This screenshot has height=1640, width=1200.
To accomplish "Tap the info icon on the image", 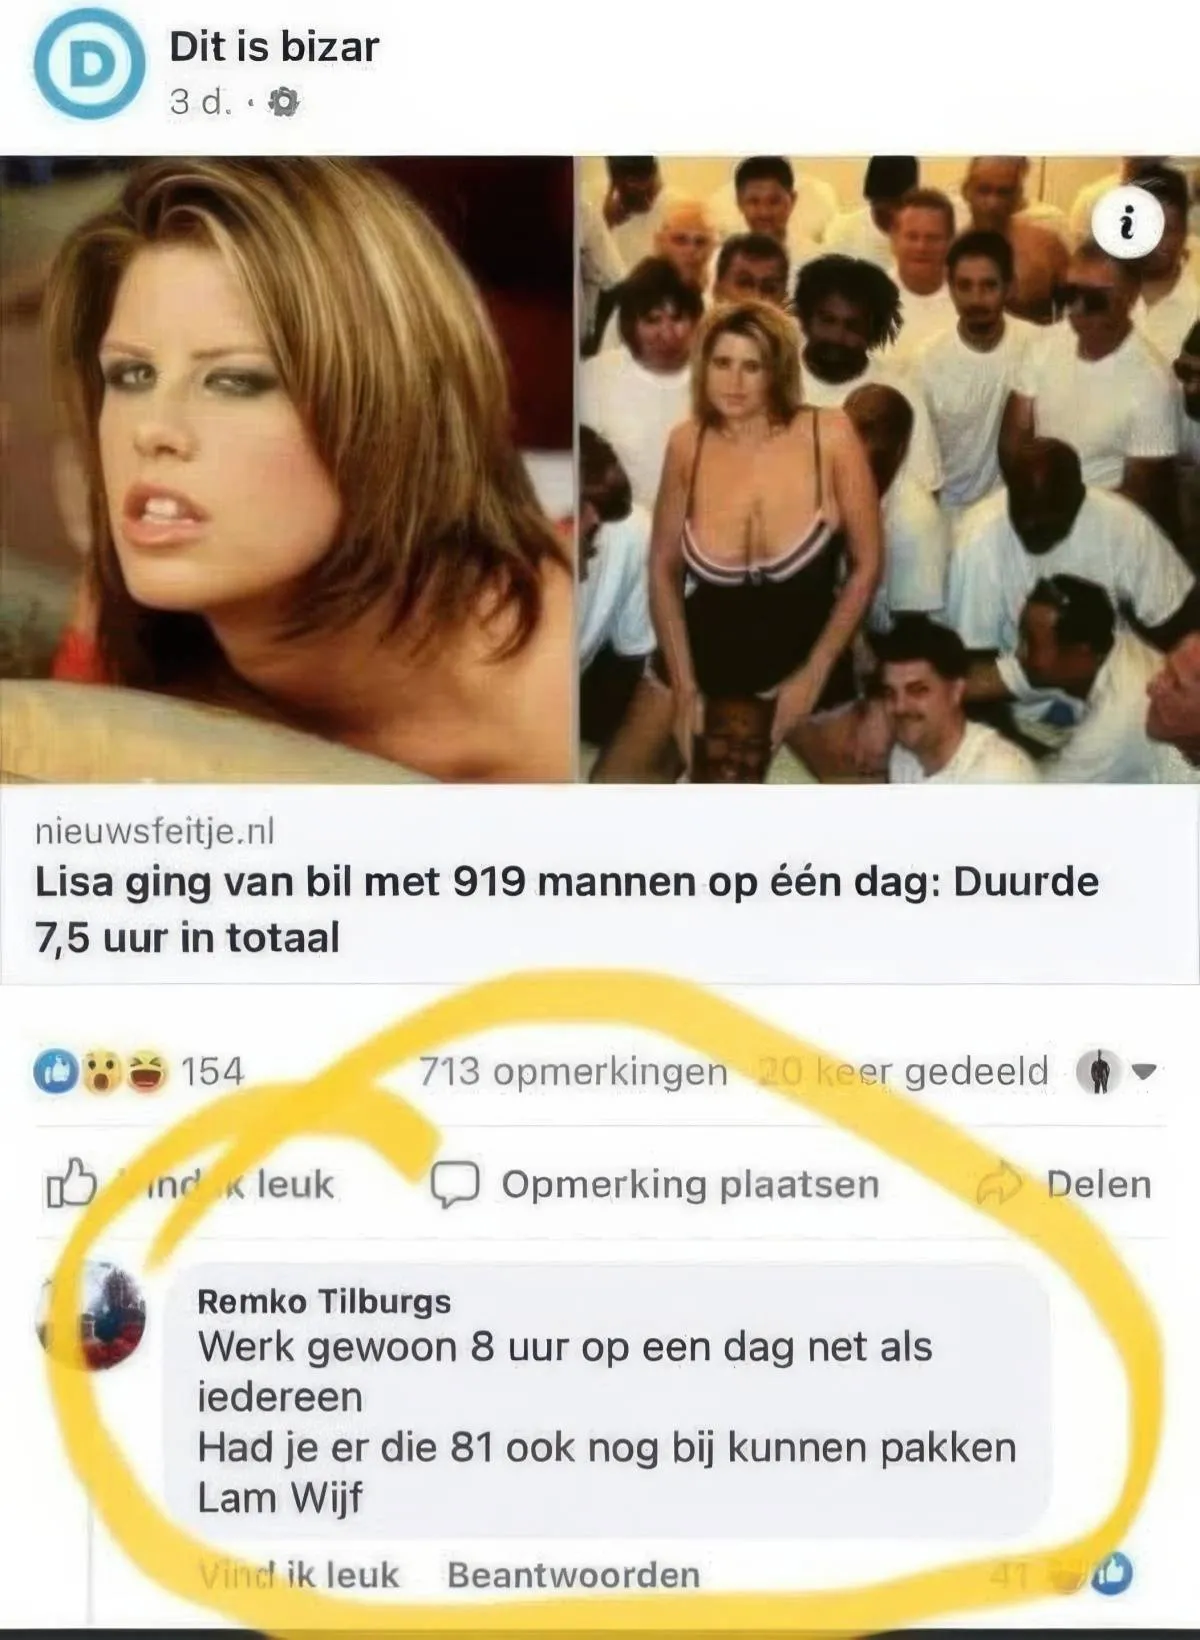I will coord(1127,223).
